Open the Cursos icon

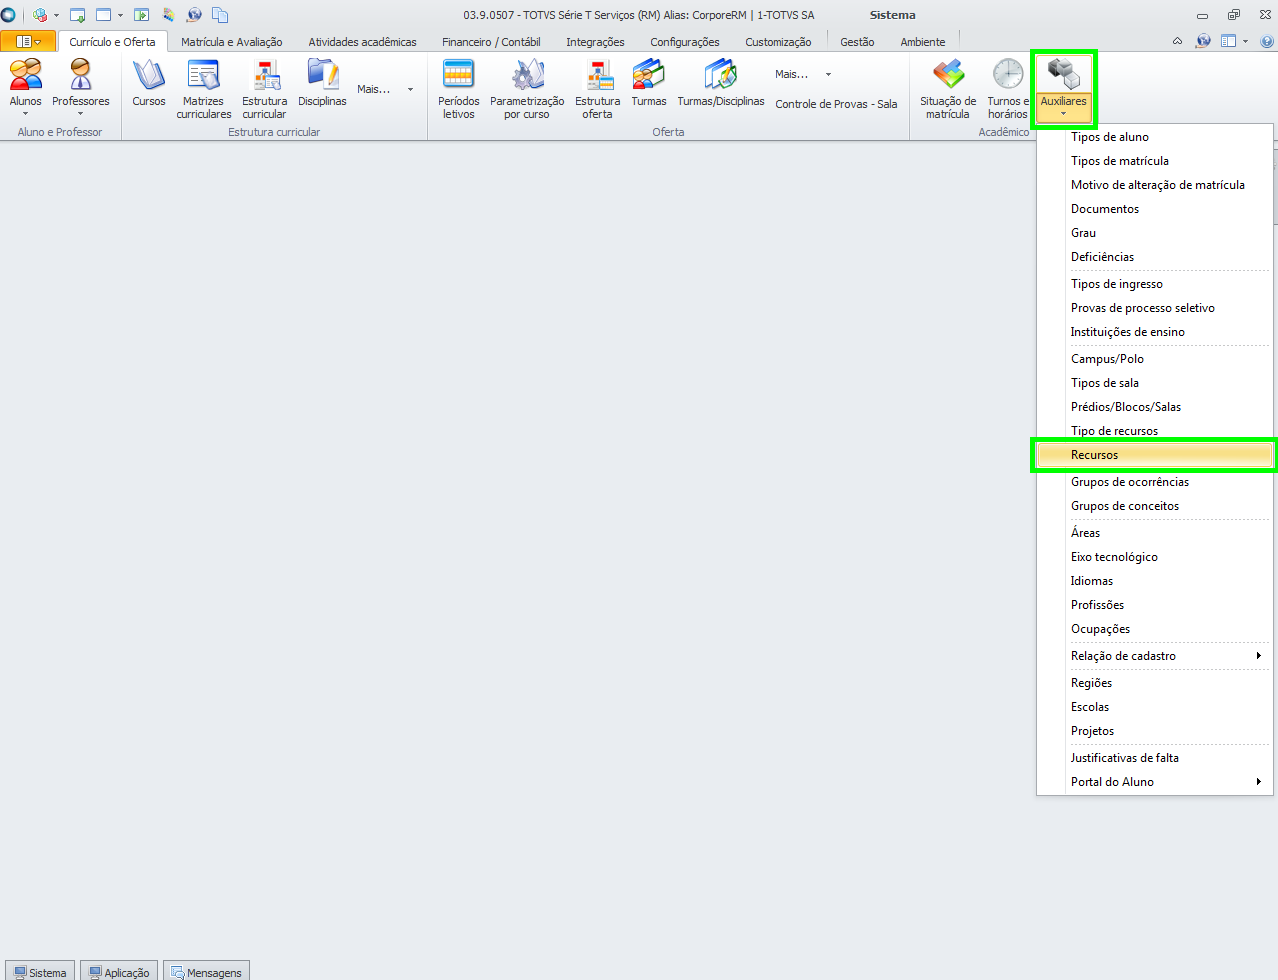(x=149, y=83)
